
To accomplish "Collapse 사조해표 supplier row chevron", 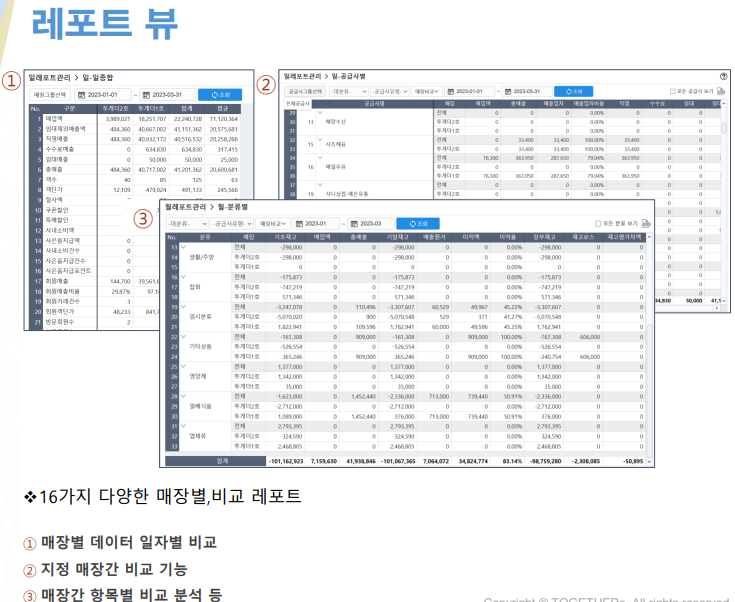I will coord(320,139).
